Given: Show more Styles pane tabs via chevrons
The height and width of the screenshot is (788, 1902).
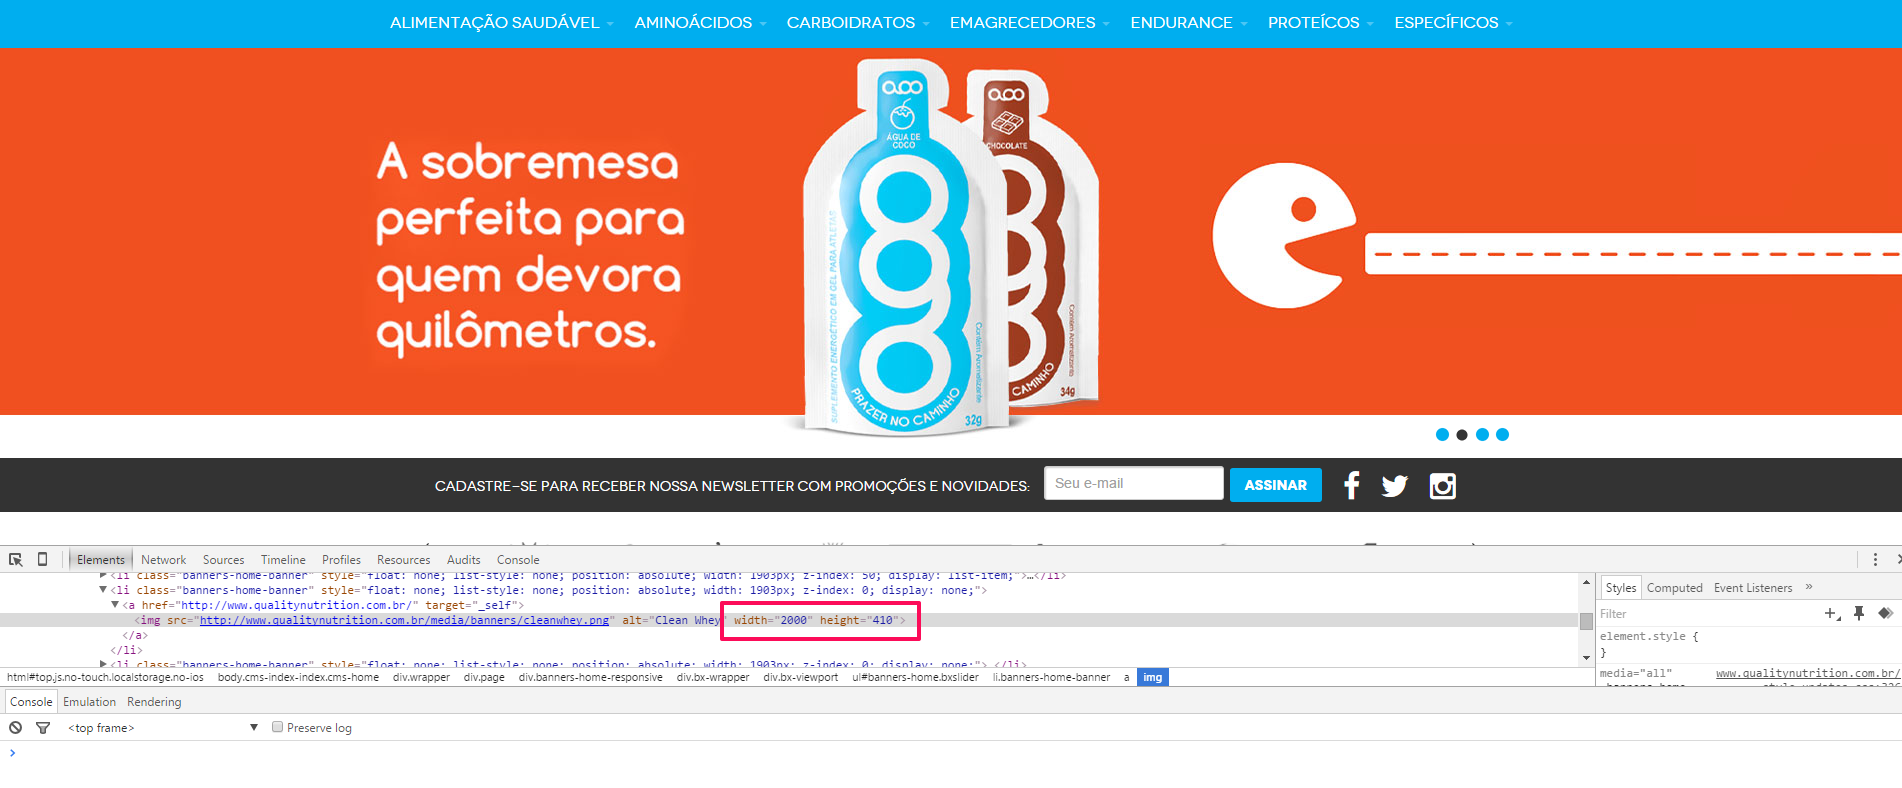Looking at the screenshot, I should pos(1809,587).
